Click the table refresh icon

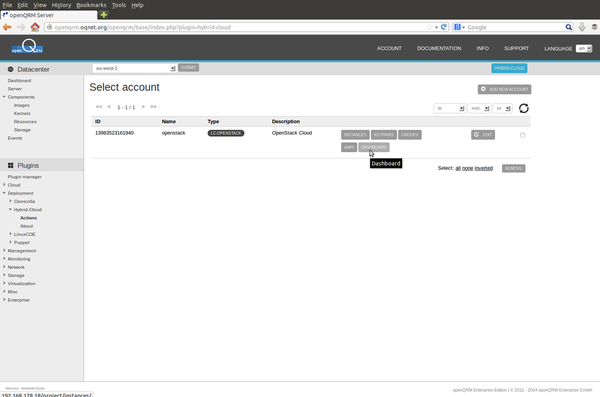point(523,108)
